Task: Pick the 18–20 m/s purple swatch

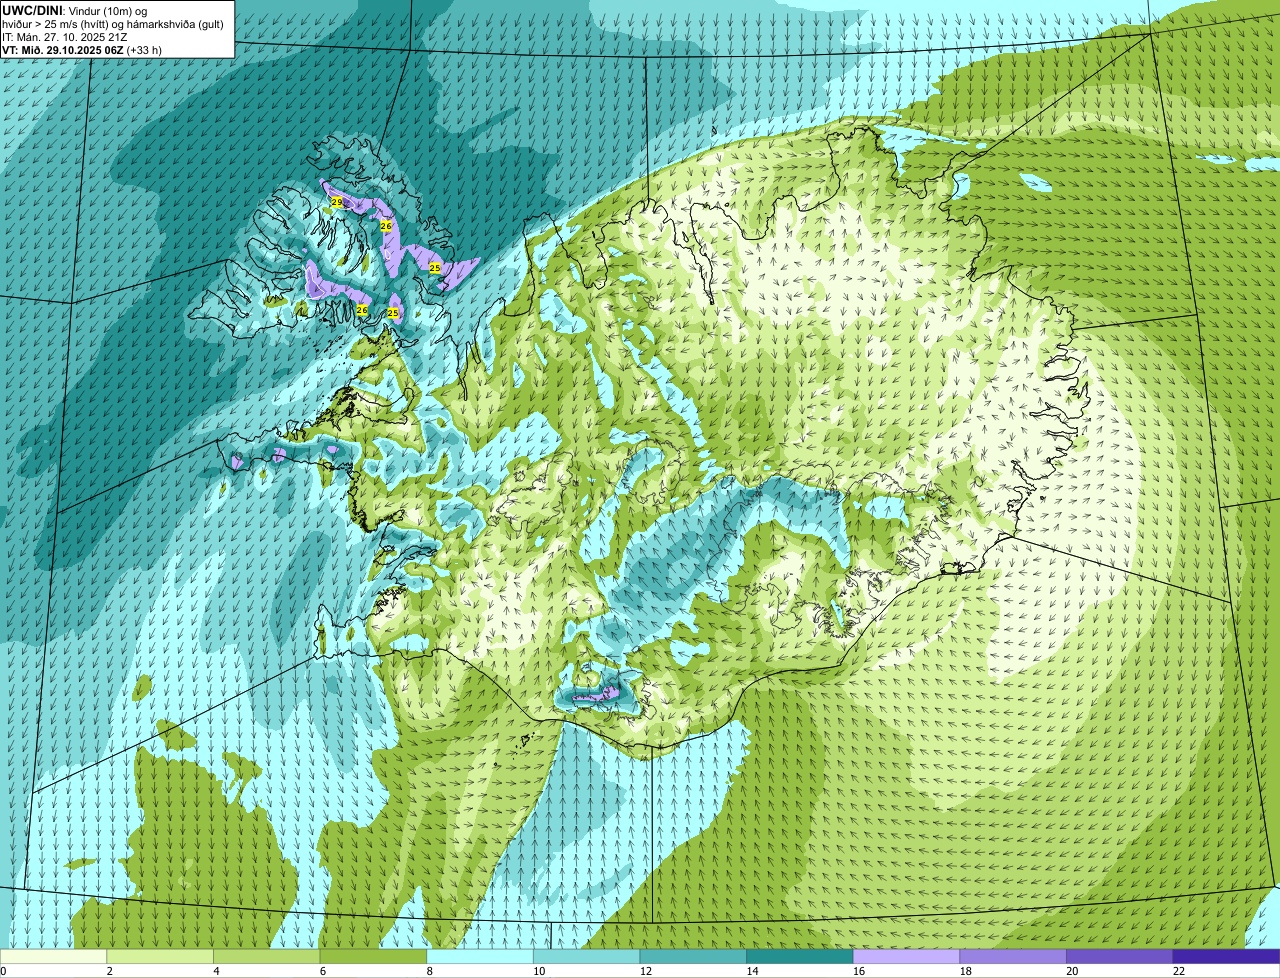Action: tap(1013, 956)
